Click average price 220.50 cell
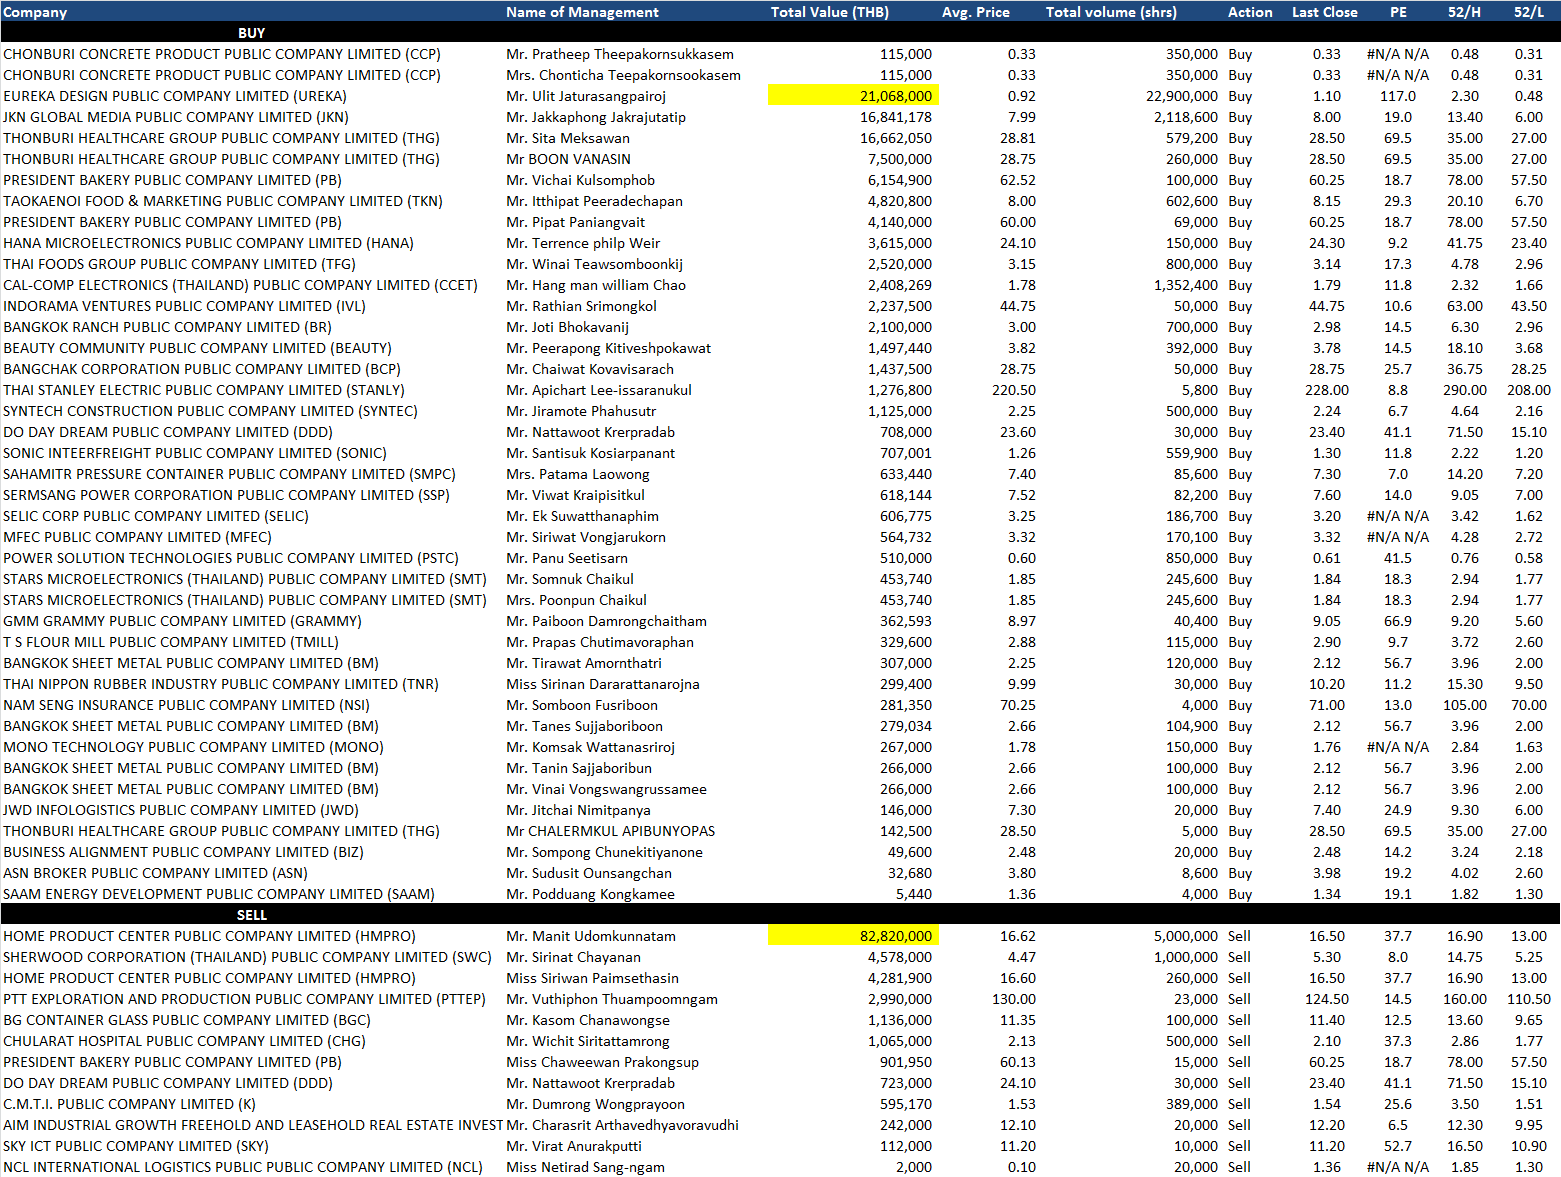This screenshot has height=1177, width=1561. click(x=1014, y=390)
